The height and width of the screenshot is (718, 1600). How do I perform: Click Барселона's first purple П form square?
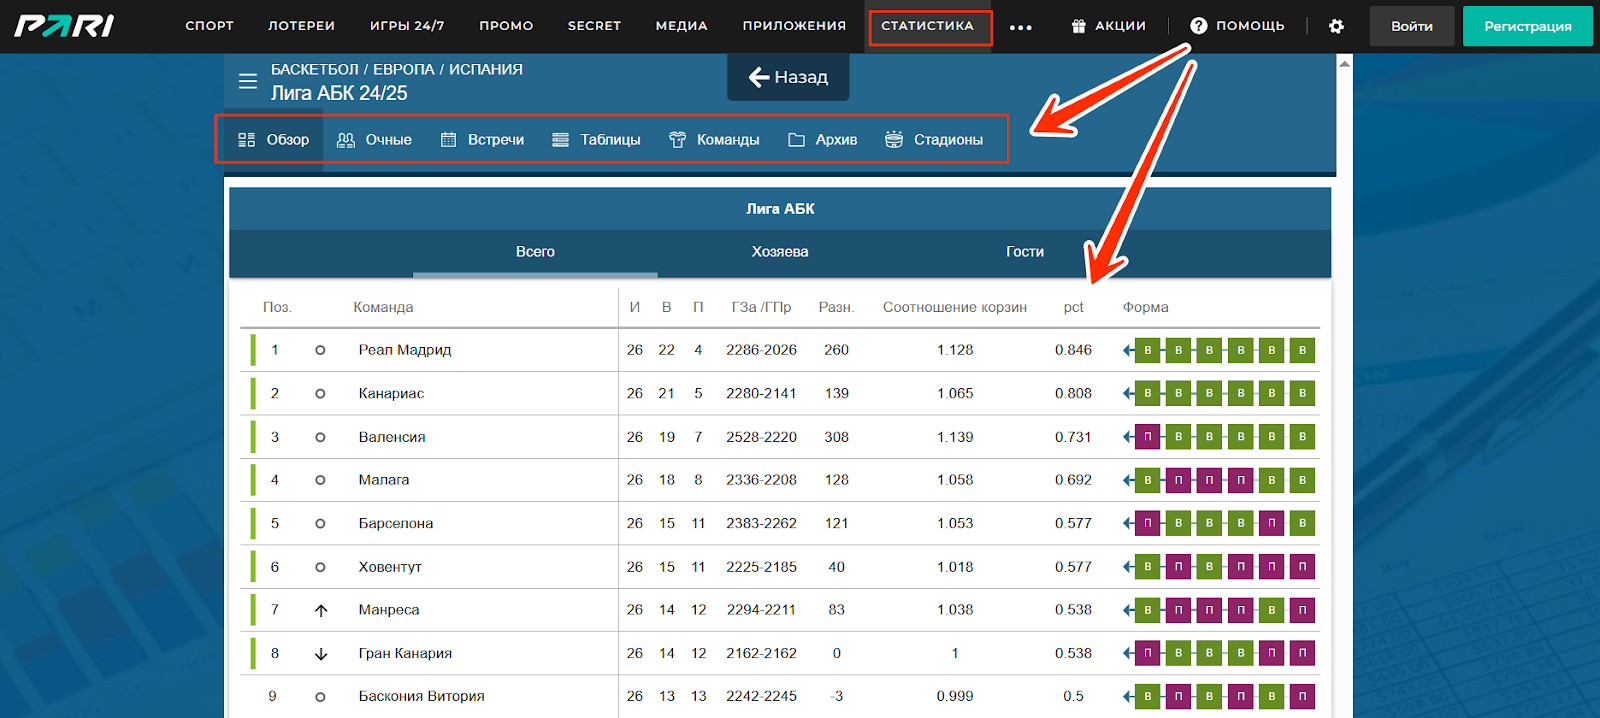click(x=1147, y=523)
